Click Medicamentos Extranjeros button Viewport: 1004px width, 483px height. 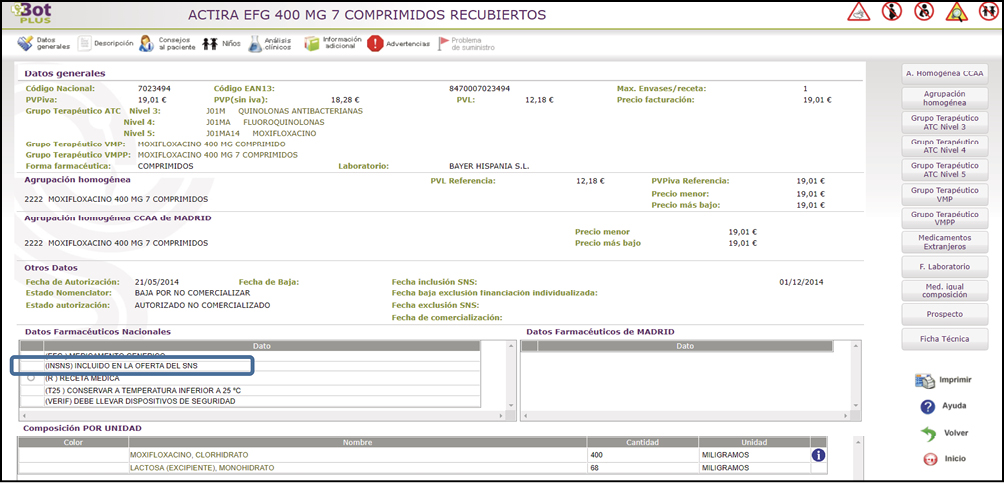pos(944,242)
